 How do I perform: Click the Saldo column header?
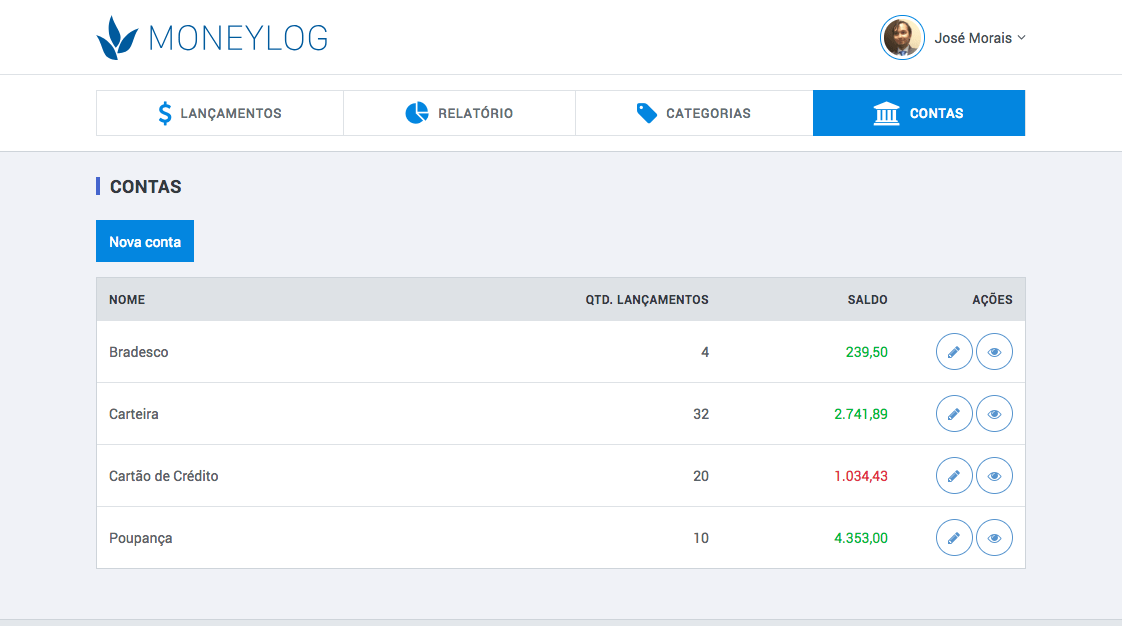[x=867, y=300]
